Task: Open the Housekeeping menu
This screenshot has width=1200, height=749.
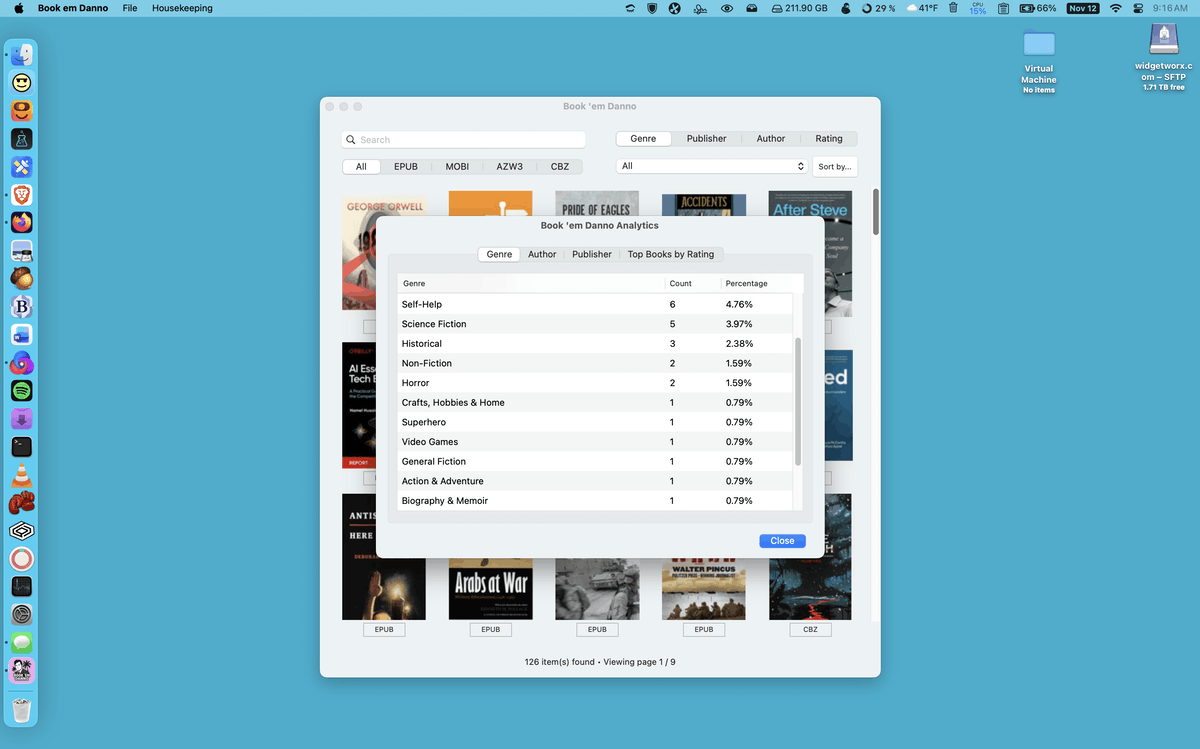Action: [x=182, y=8]
